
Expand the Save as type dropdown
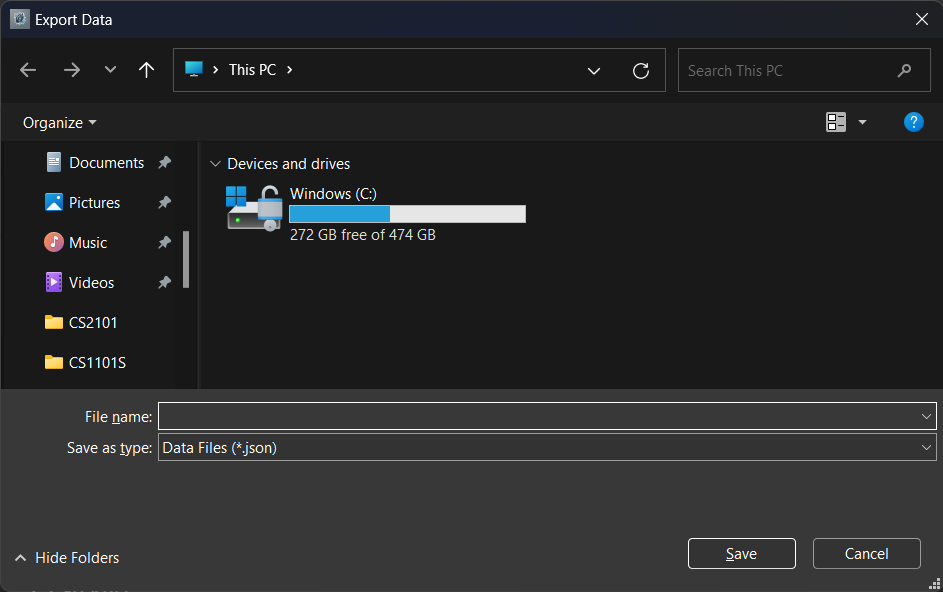[926, 448]
